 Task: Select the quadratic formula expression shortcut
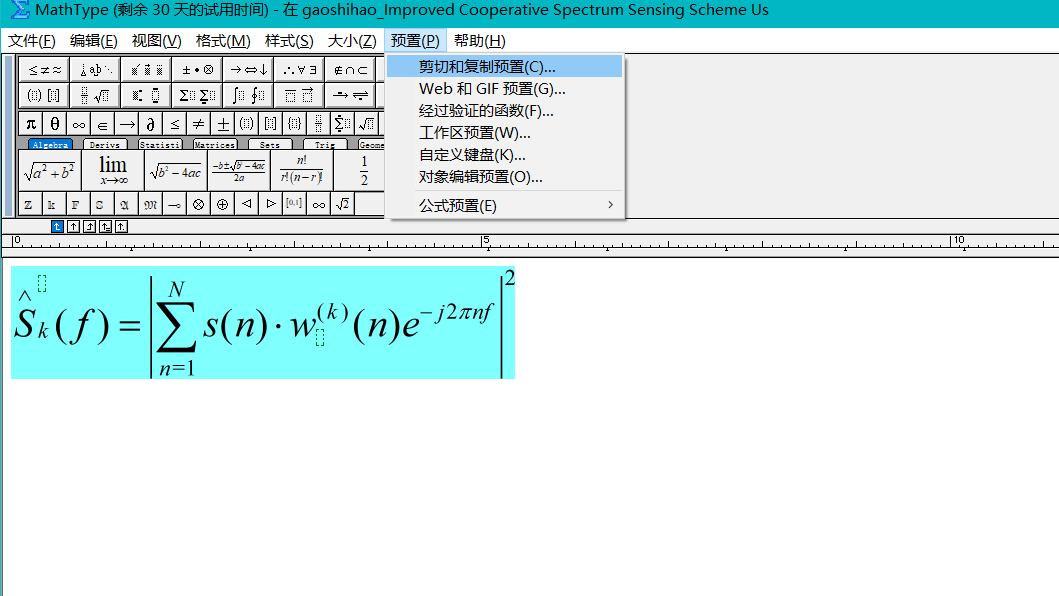tap(238, 170)
